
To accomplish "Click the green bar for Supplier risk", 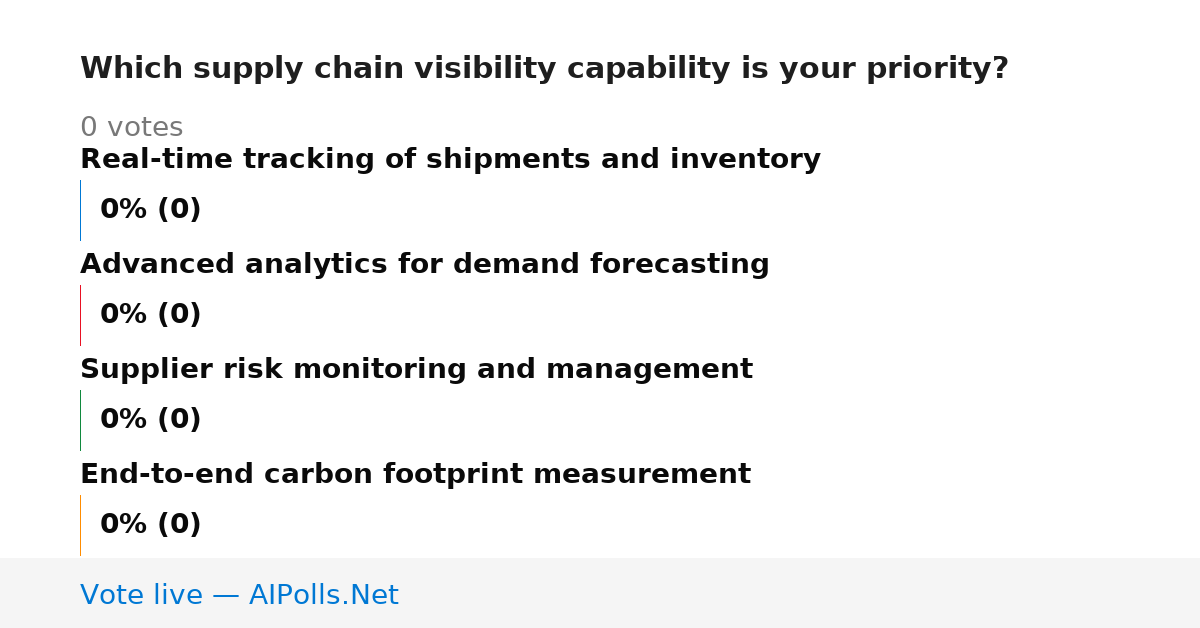I will [x=80, y=420].
